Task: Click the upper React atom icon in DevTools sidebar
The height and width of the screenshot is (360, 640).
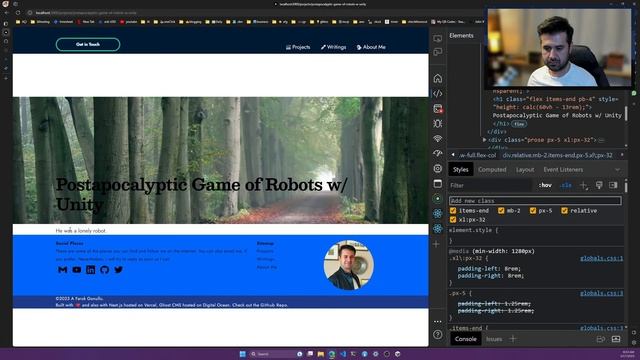Action: tap(438, 213)
